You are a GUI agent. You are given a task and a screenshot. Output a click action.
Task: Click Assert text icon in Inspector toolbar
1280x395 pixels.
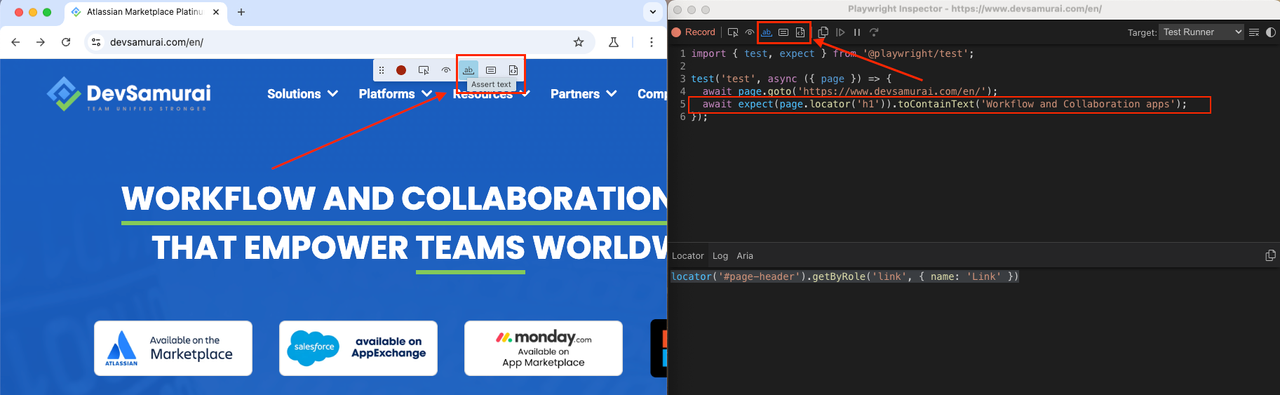click(x=767, y=32)
